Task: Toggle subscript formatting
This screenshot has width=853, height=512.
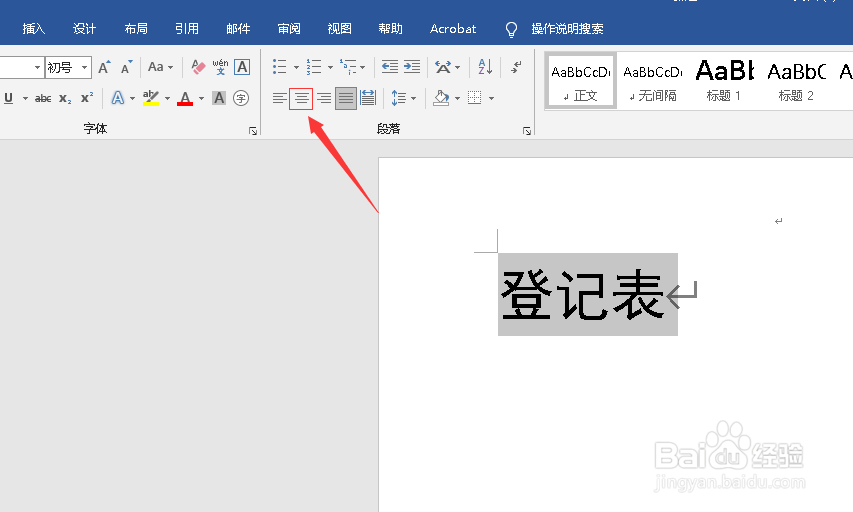Action: 65,98
